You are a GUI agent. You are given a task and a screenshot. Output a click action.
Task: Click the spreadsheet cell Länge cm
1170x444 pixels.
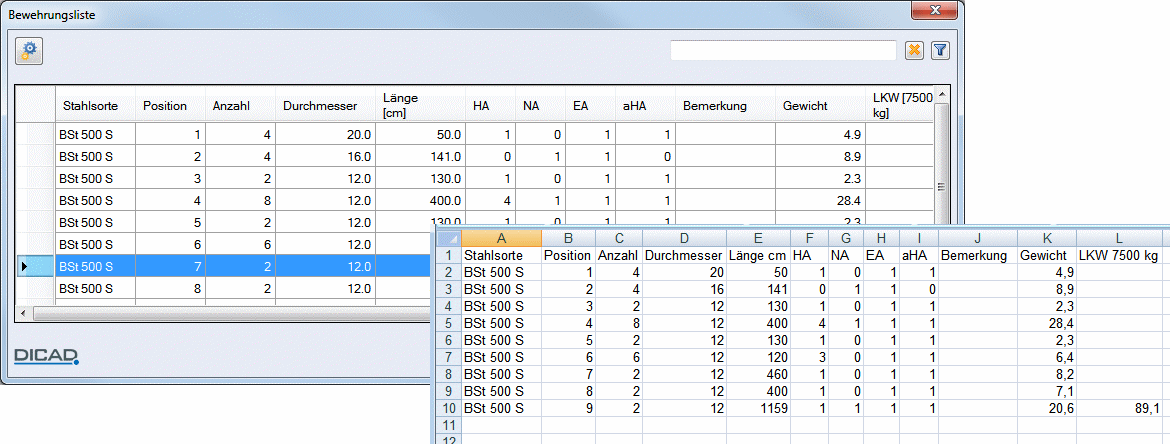[757, 256]
